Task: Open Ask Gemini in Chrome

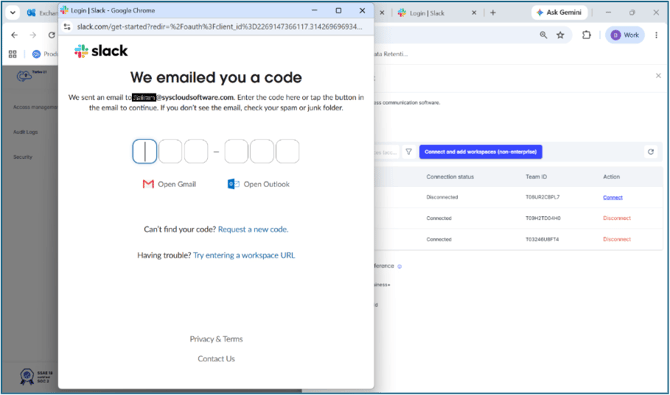Action: (559, 12)
